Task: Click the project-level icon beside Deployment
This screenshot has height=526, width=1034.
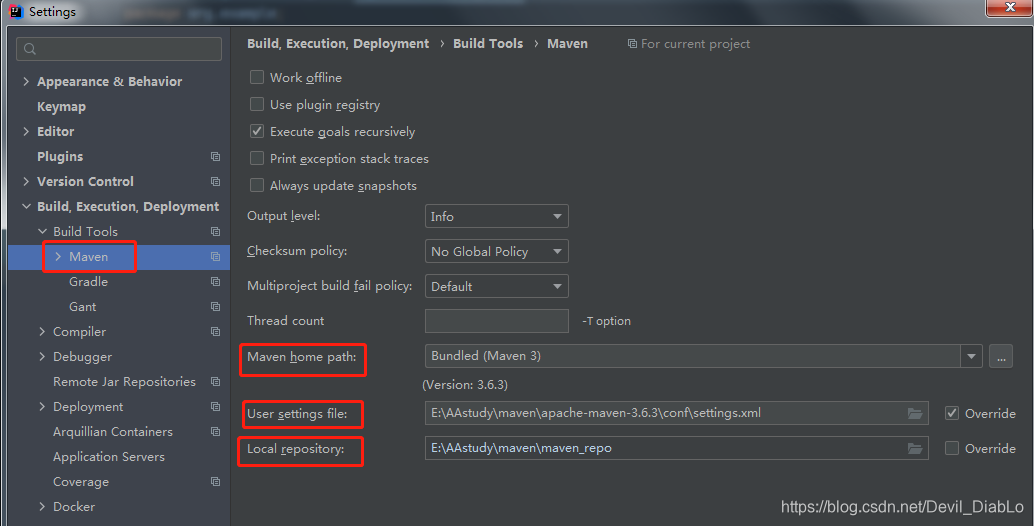Action: point(215,407)
